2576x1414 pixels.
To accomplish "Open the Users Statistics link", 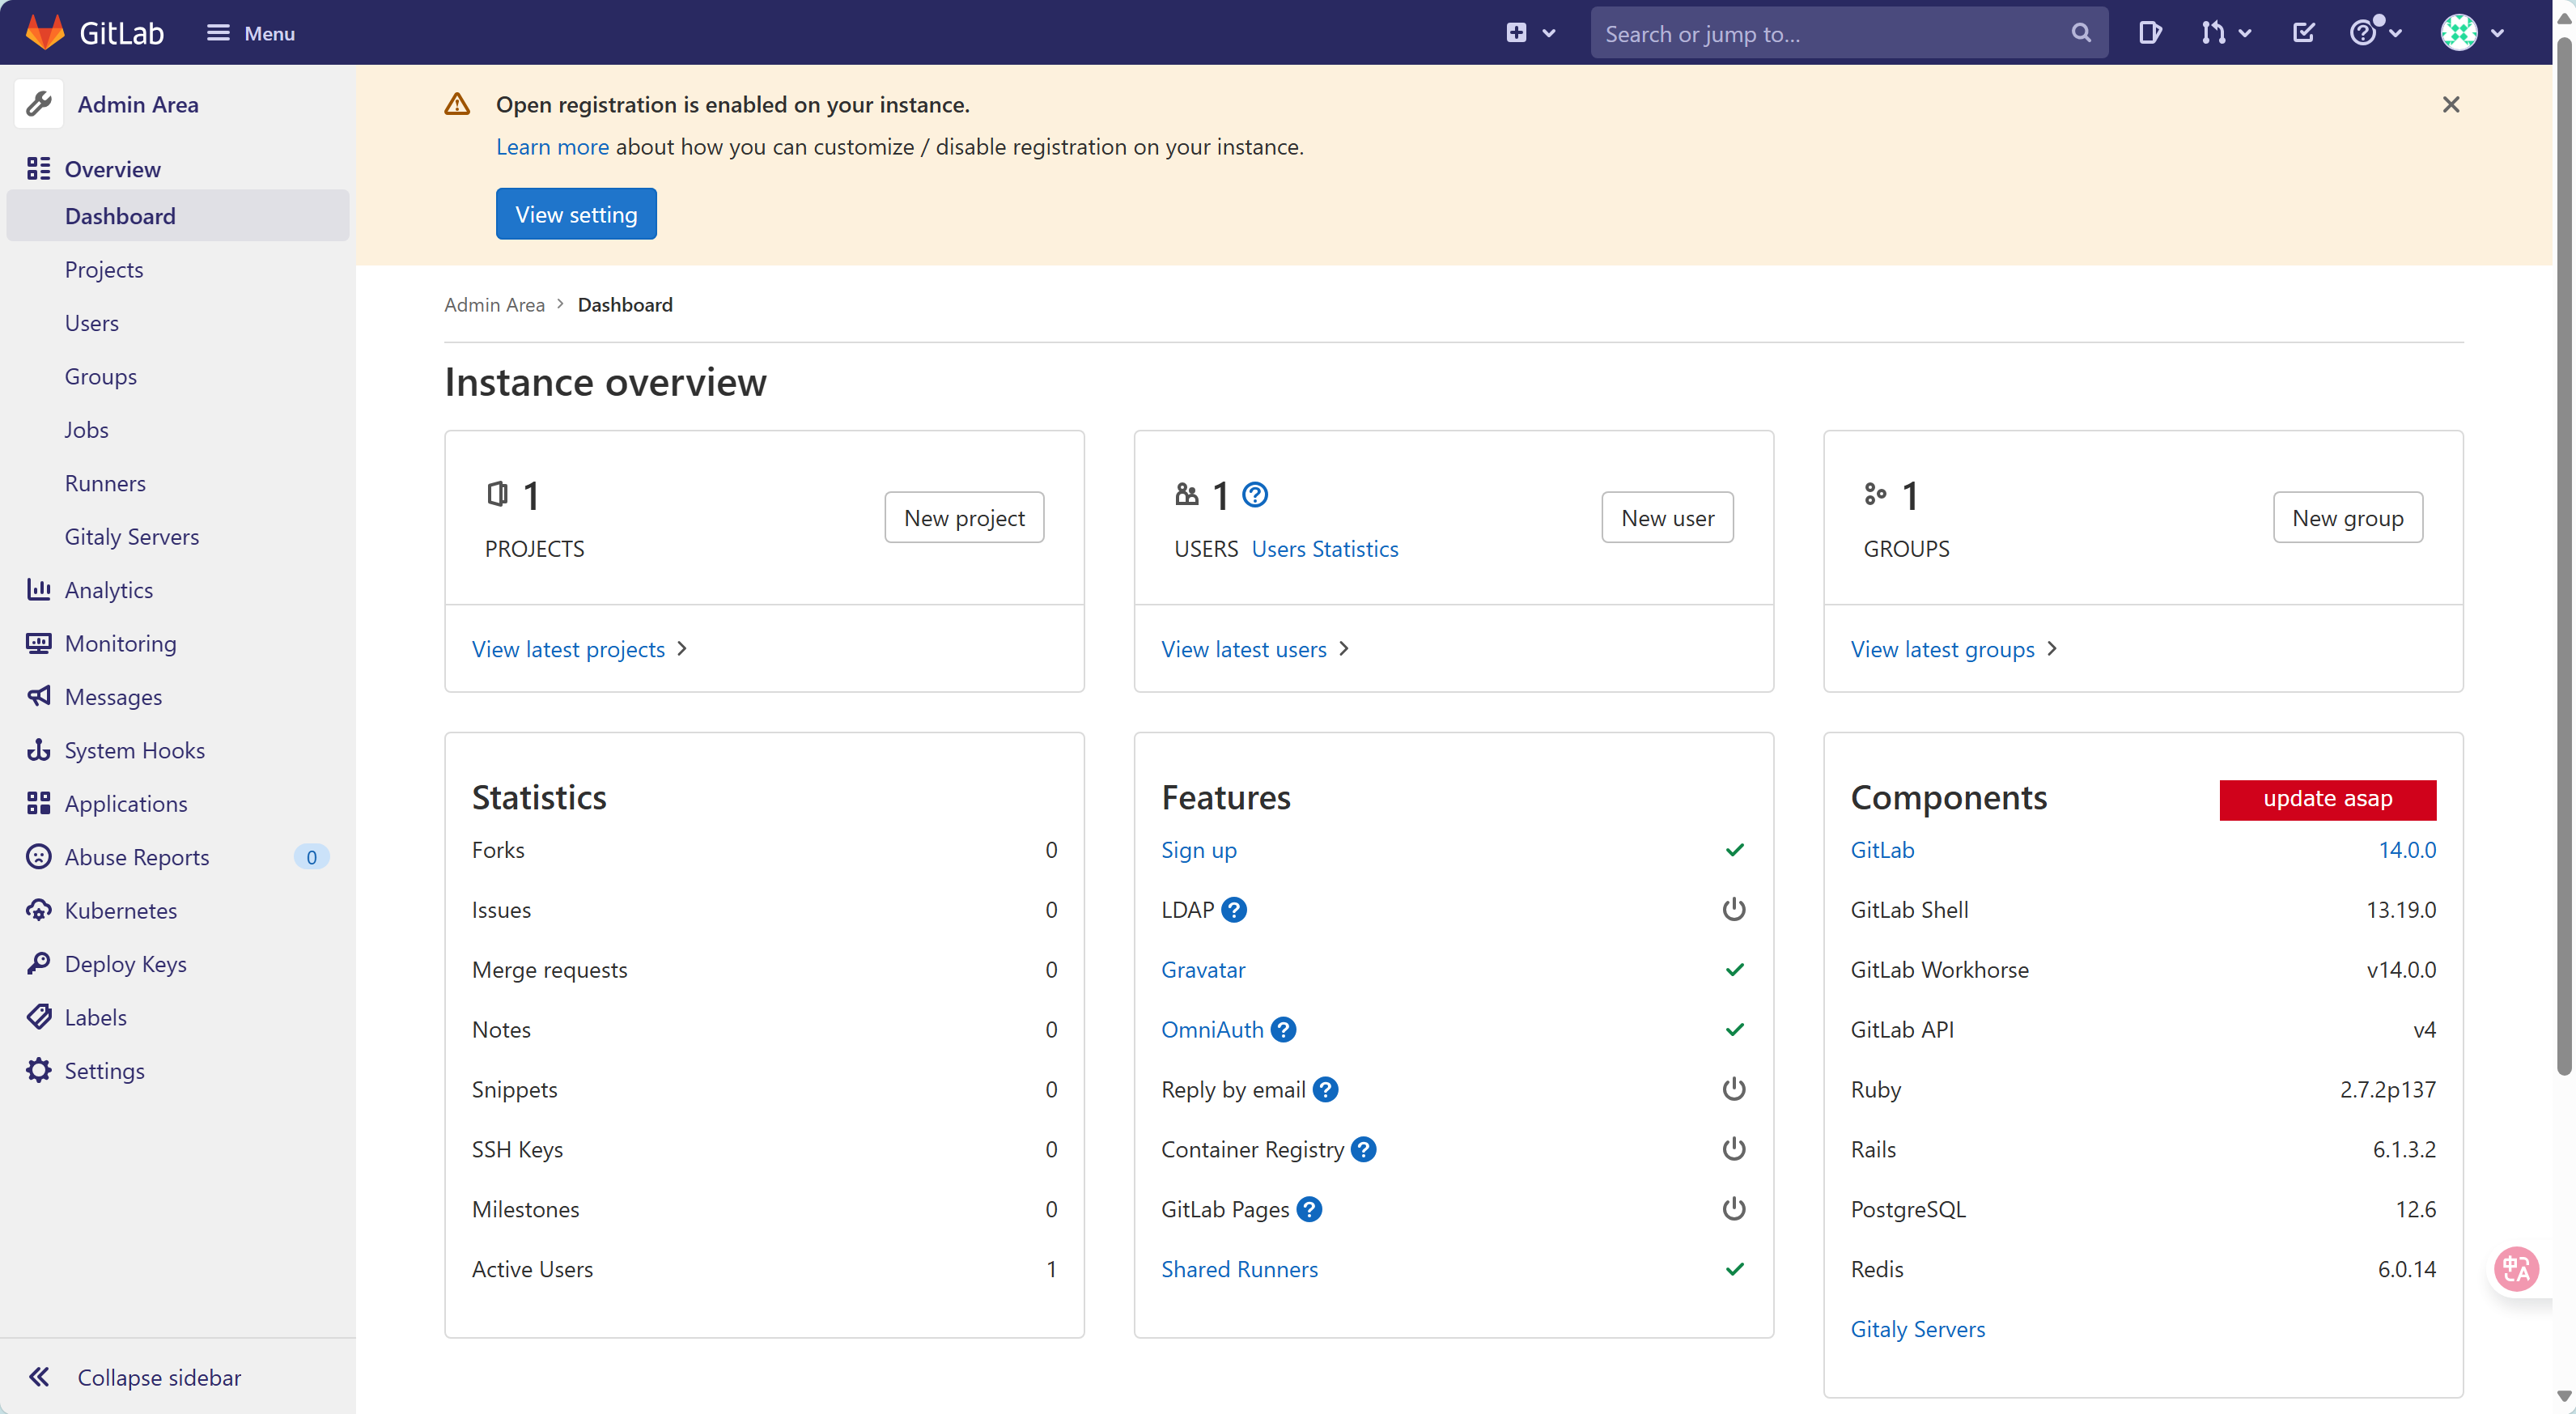I will click(x=1325, y=549).
